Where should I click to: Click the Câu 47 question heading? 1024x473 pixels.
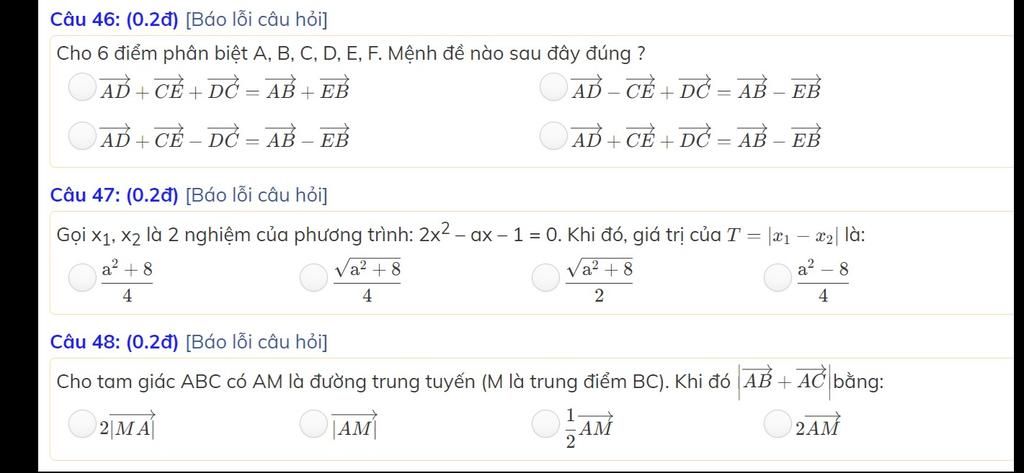(x=114, y=195)
